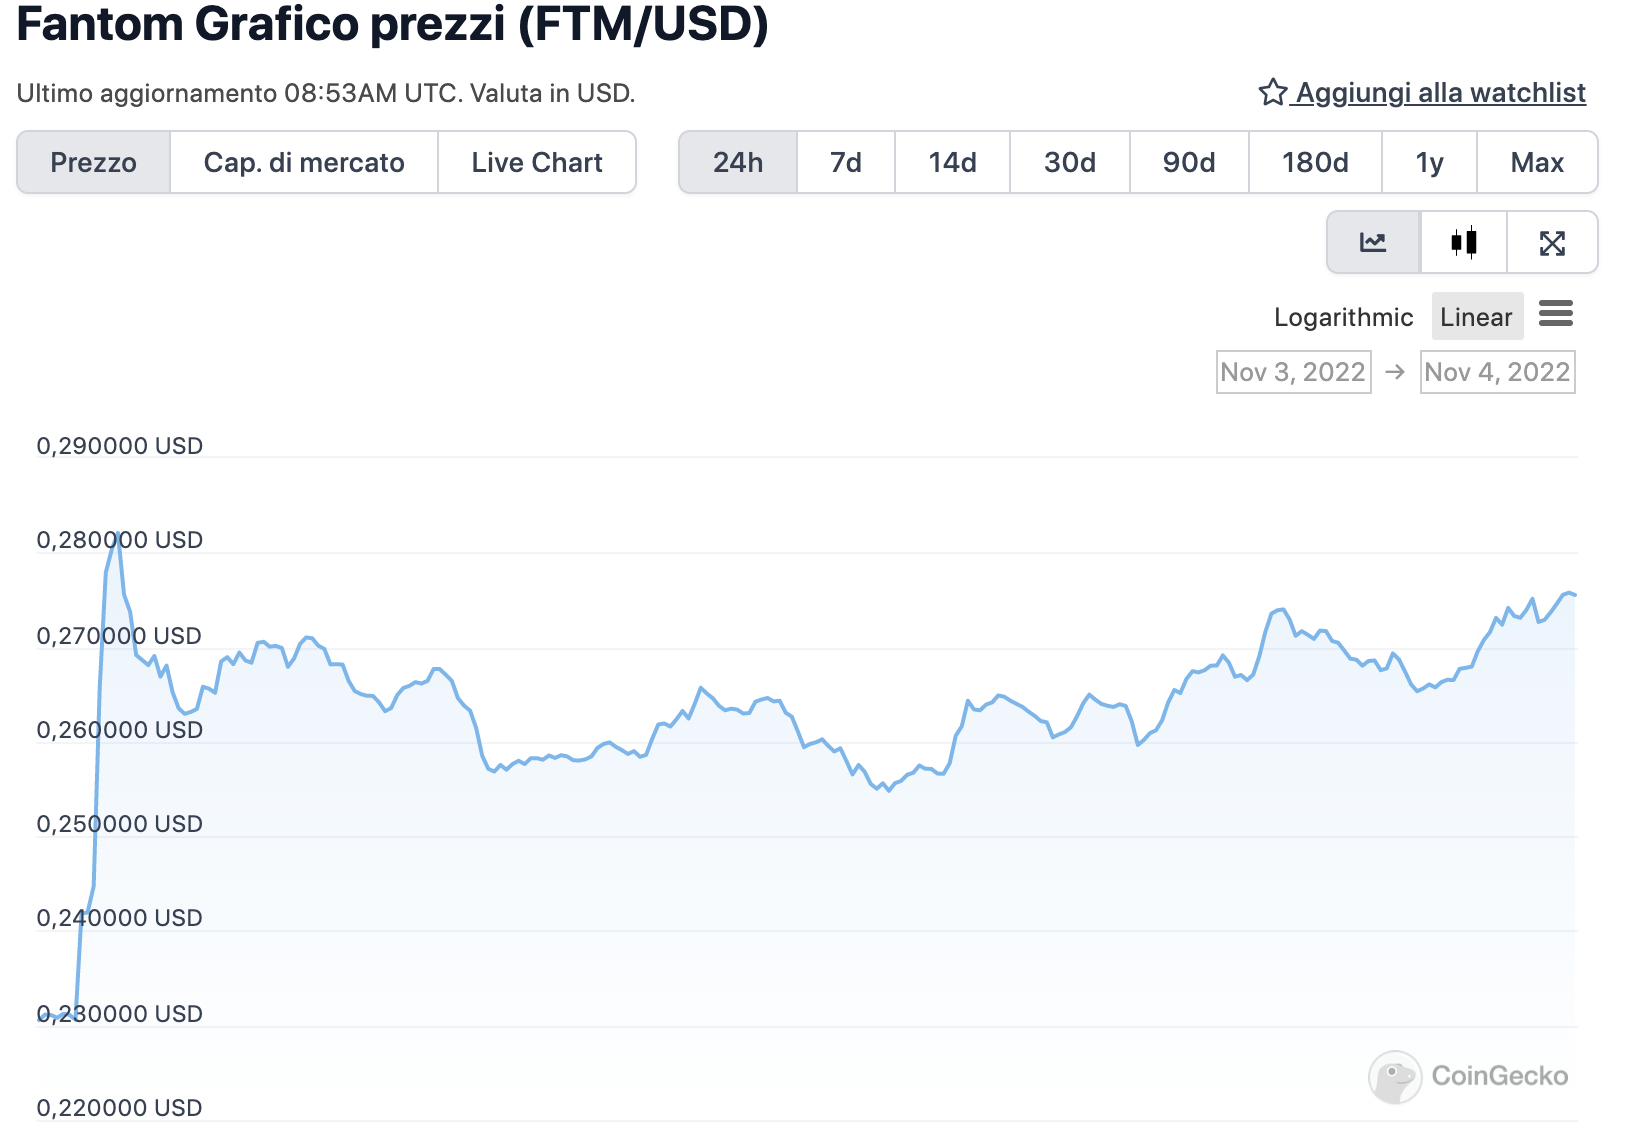
Task: Edit the Nov 3, 2022 start date
Action: pos(1293,372)
